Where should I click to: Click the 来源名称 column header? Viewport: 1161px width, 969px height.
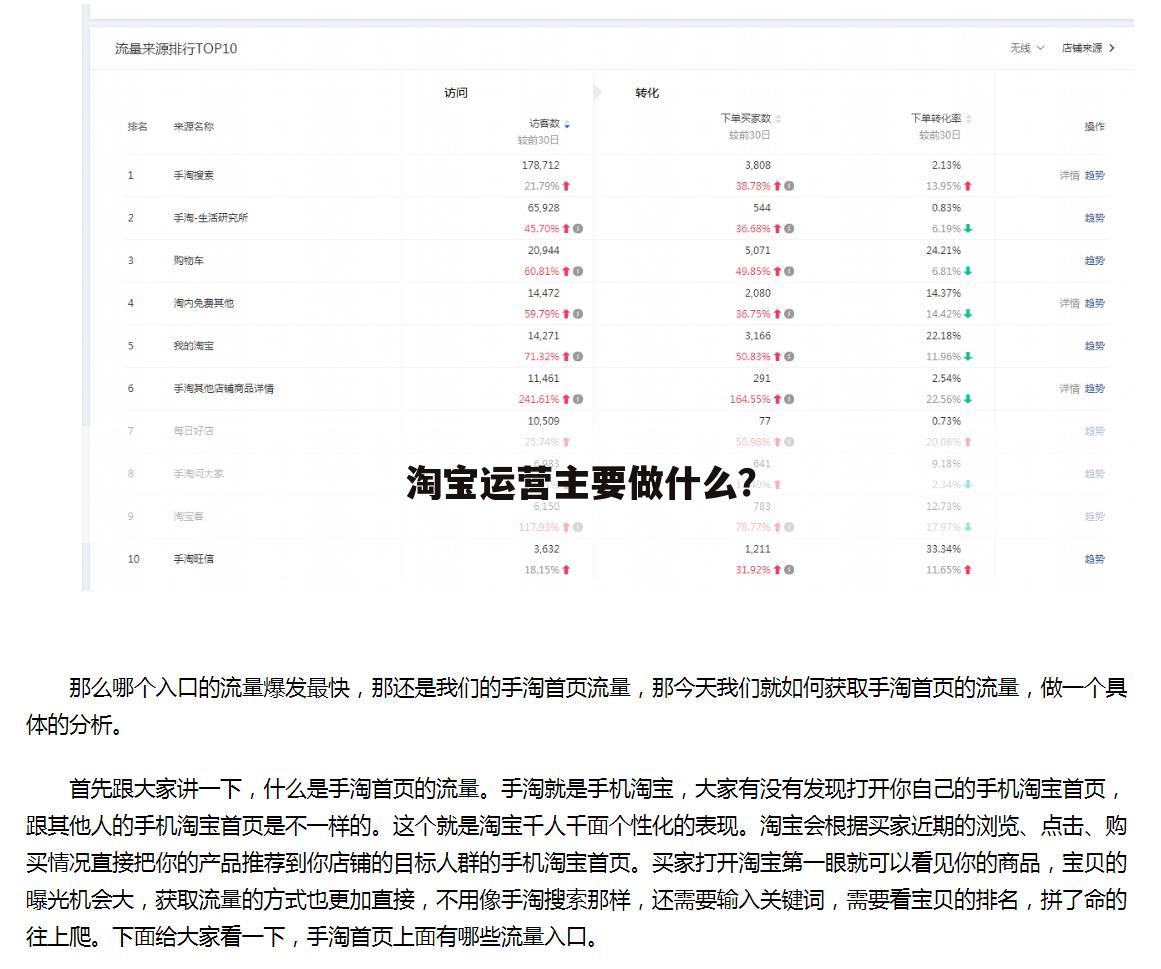(194, 127)
